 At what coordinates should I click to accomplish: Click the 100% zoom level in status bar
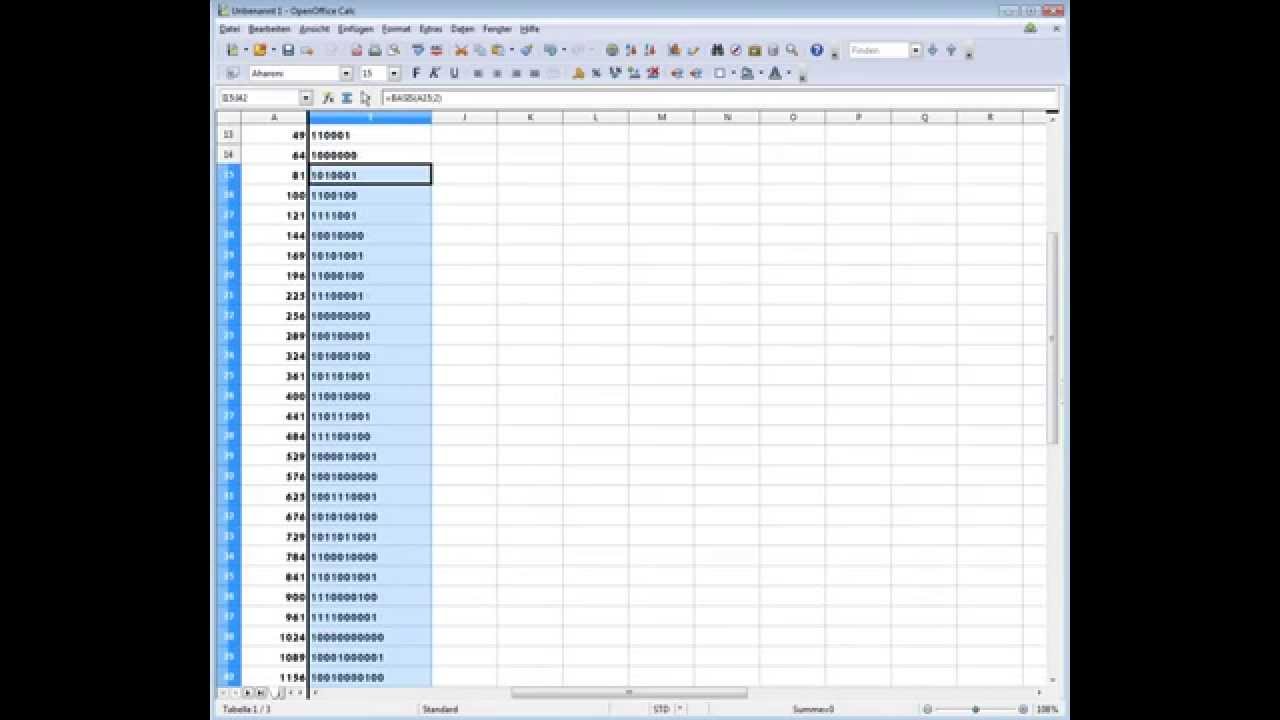coord(1047,709)
